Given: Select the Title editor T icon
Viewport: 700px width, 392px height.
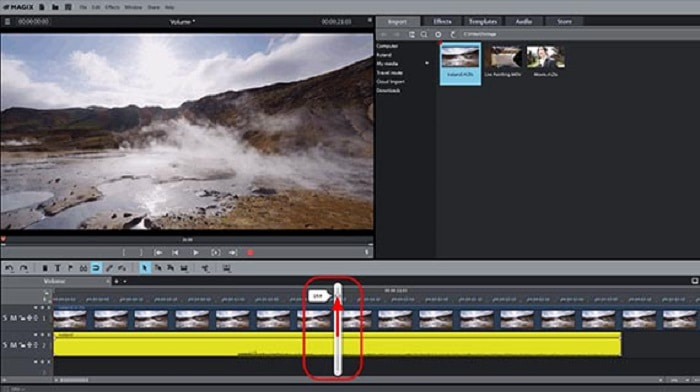Looking at the screenshot, I should point(58,268).
